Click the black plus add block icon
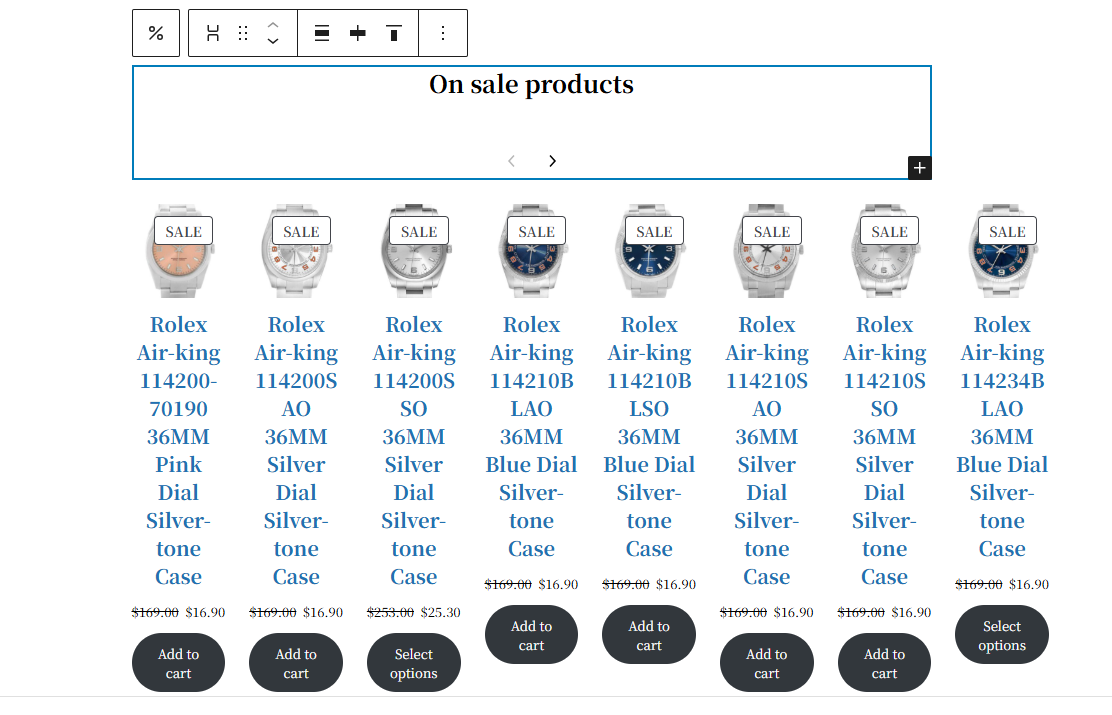Image resolution: width=1112 pixels, height=715 pixels. tap(919, 167)
